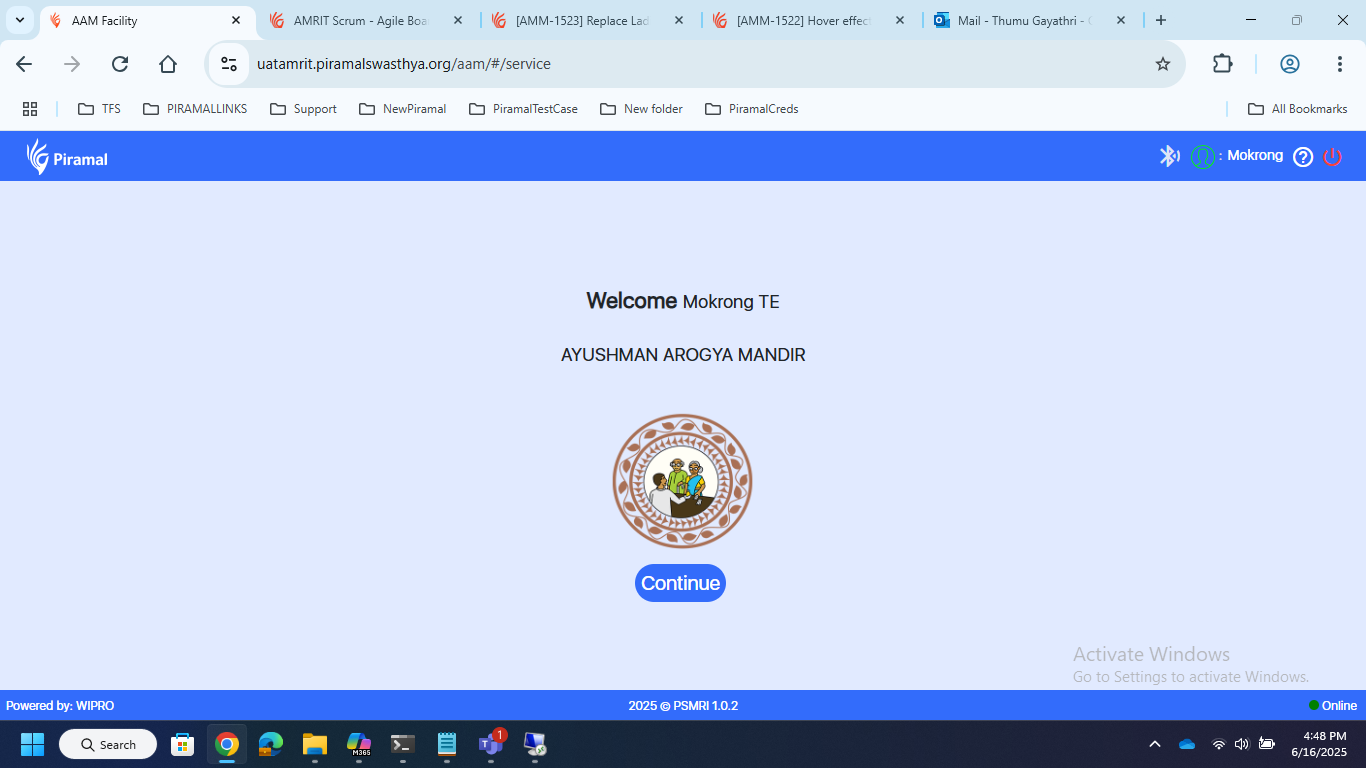
Task: Open the Windows Start menu
Action: coord(33,744)
